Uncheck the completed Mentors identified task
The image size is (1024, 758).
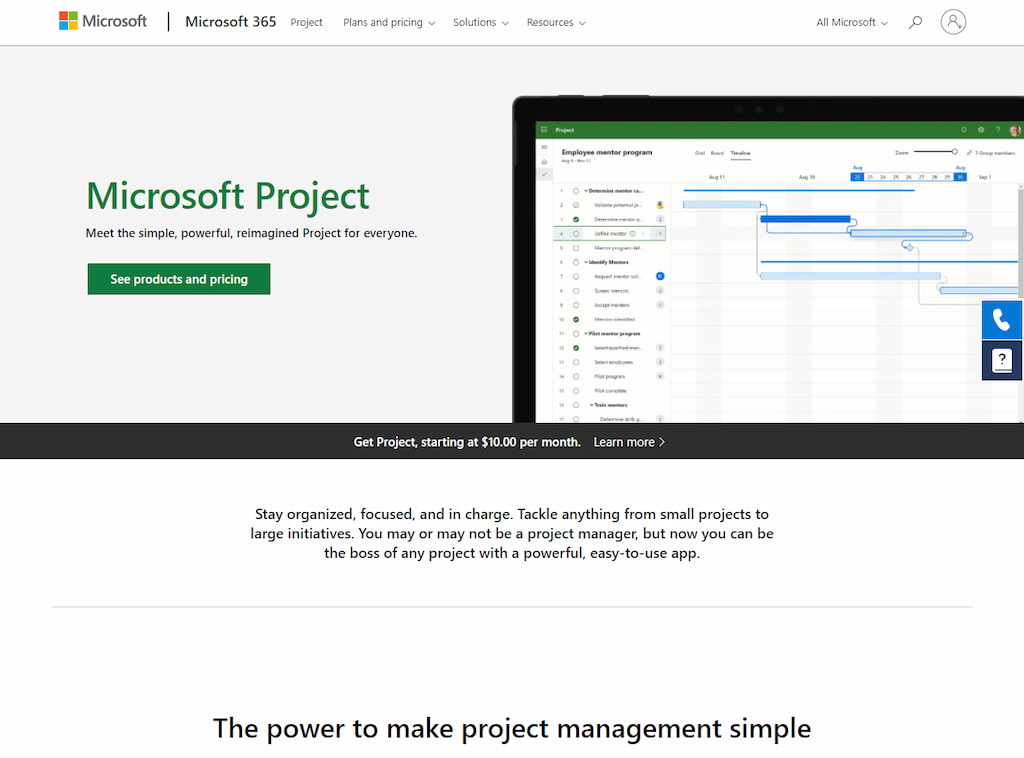(576, 319)
